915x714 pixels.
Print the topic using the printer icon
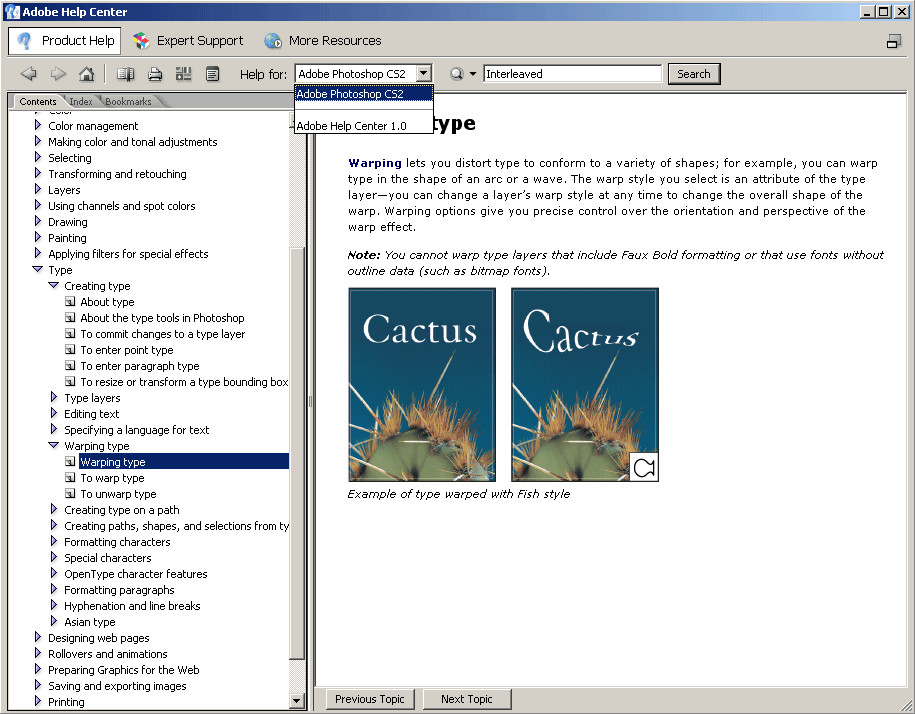(x=155, y=74)
